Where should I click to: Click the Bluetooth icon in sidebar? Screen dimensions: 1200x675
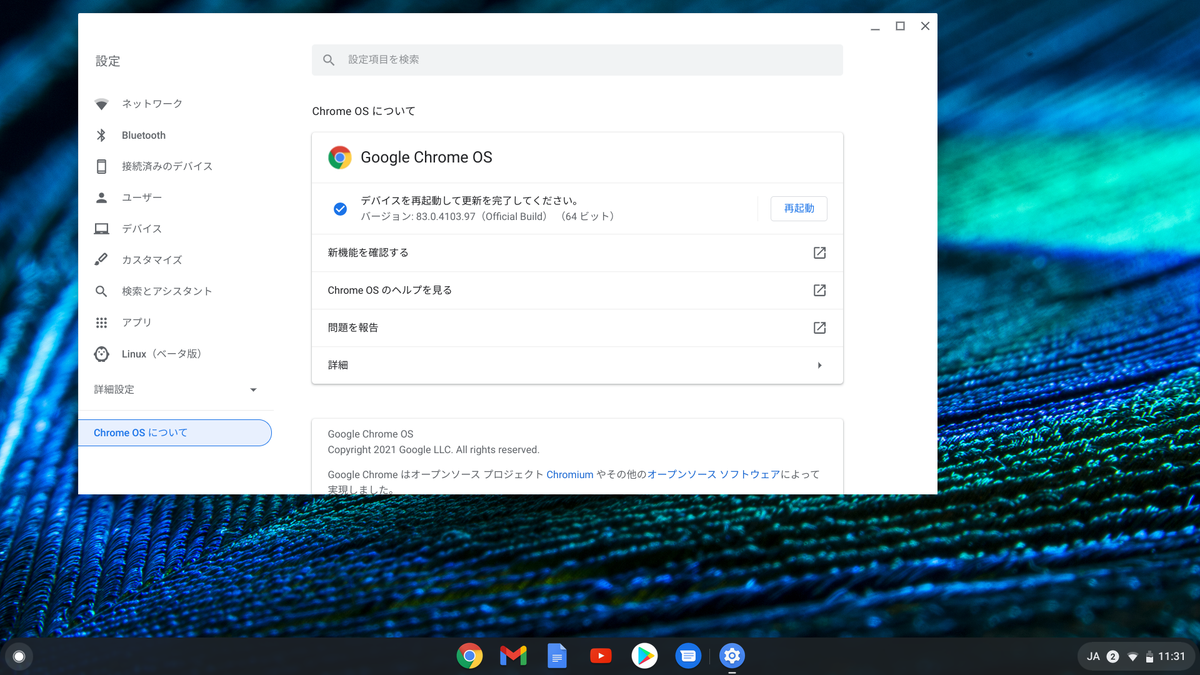(101, 135)
